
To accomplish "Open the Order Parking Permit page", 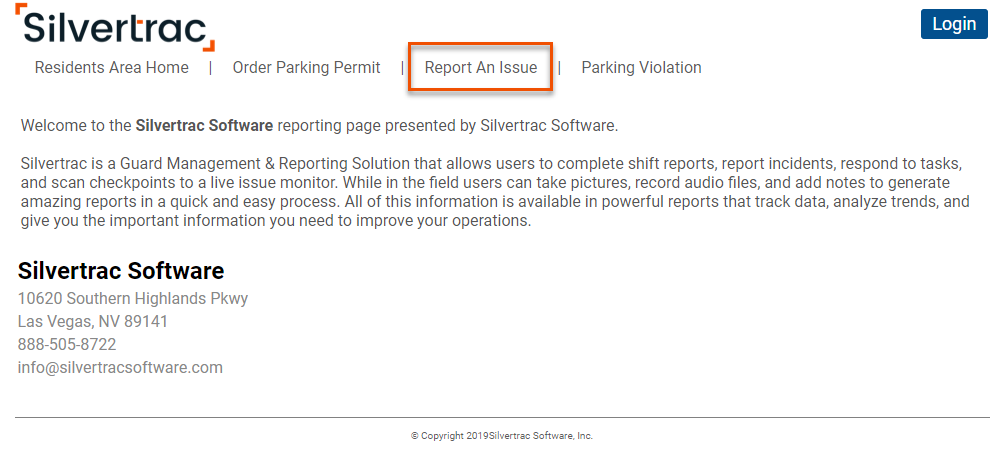I will point(306,68).
